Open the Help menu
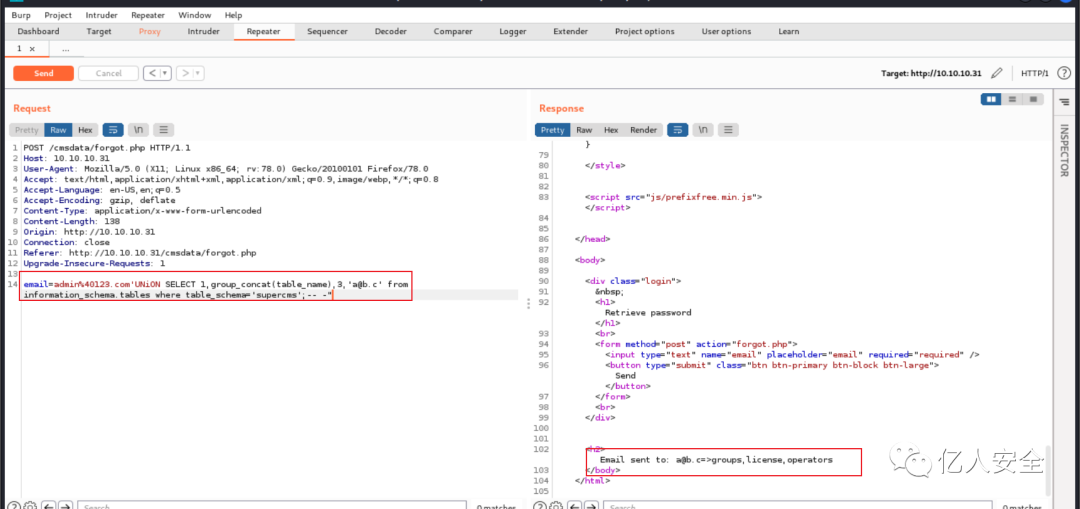Screen dimensions: 1080x509 233,15
